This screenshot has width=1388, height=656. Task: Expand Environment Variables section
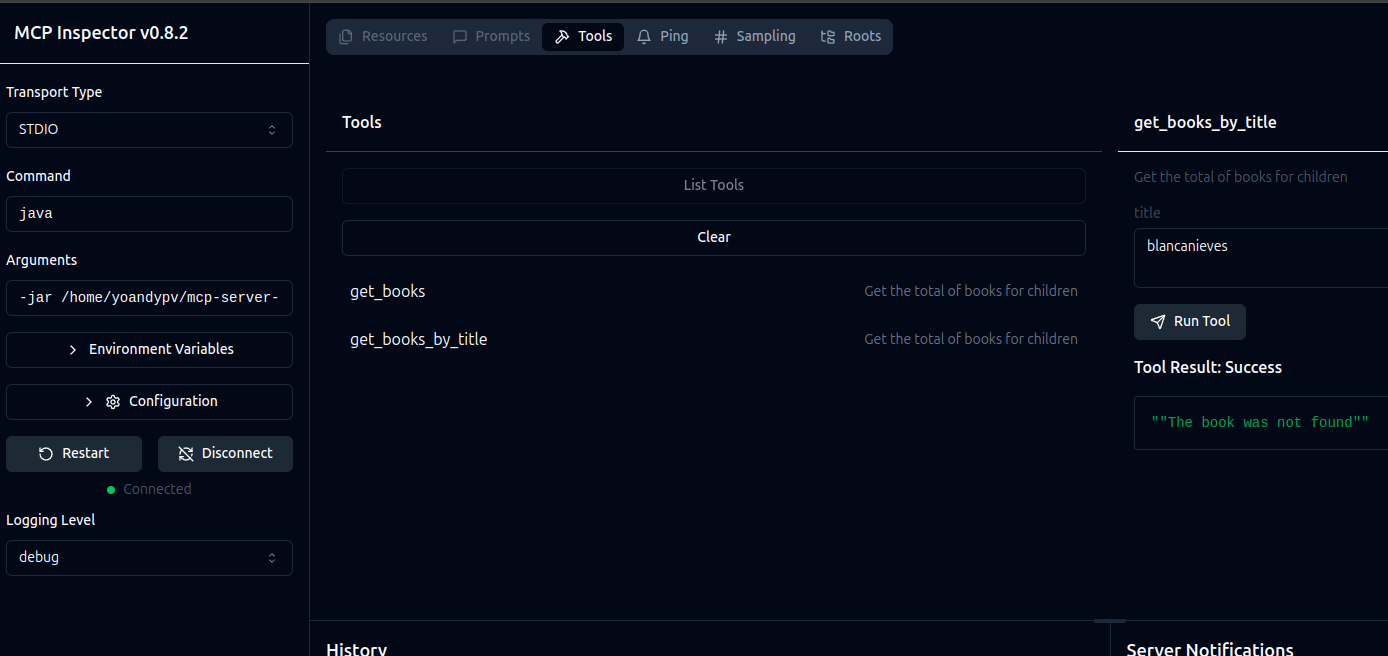[x=149, y=350]
